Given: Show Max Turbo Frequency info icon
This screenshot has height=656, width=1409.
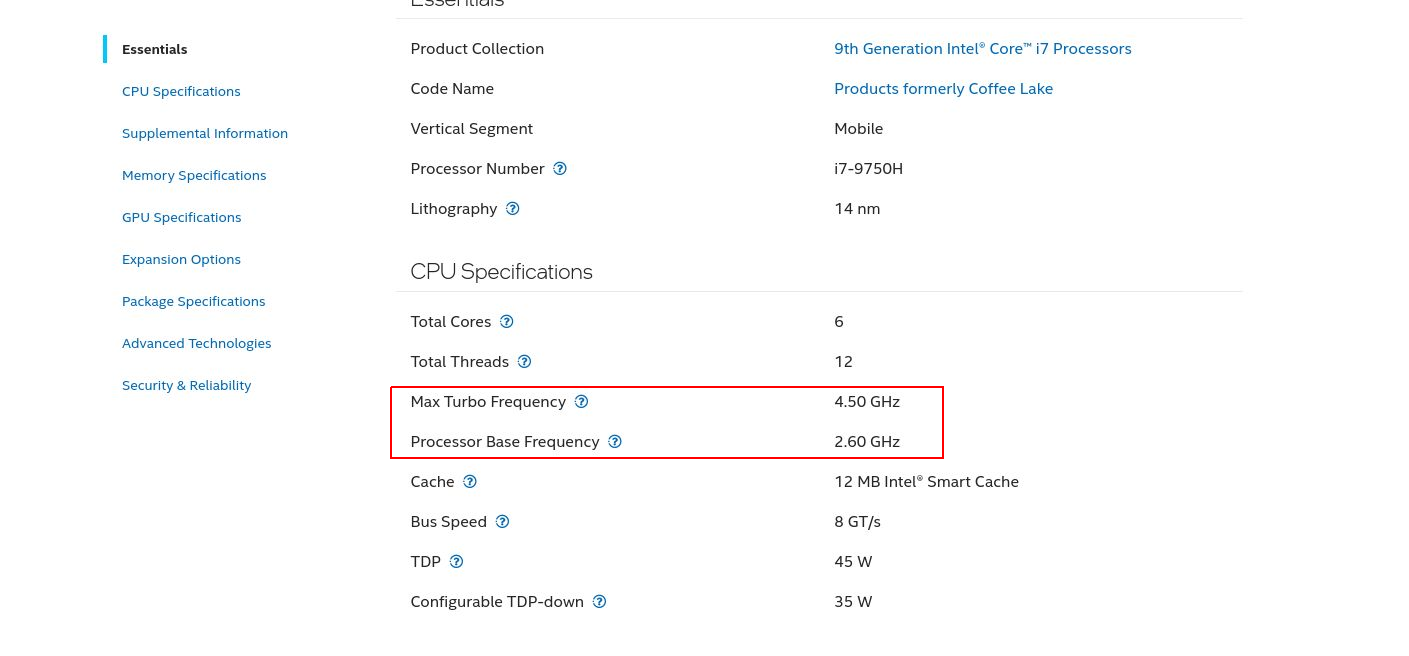Looking at the screenshot, I should pyautogui.click(x=582, y=402).
